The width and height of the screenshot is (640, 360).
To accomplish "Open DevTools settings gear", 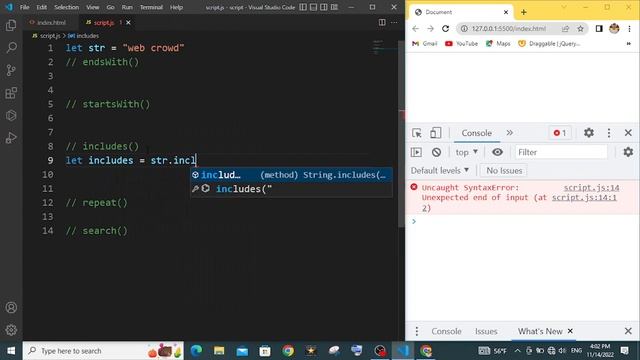I will 589,133.
